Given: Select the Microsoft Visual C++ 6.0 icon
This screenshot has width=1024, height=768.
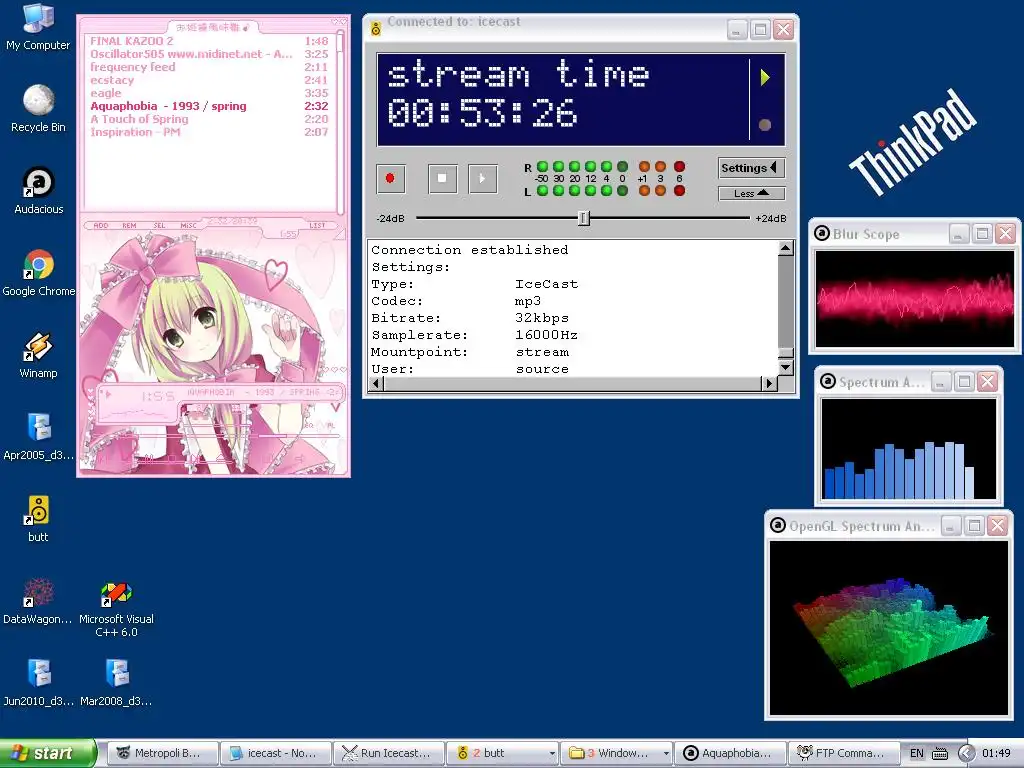Looking at the screenshot, I should click(x=116, y=609).
